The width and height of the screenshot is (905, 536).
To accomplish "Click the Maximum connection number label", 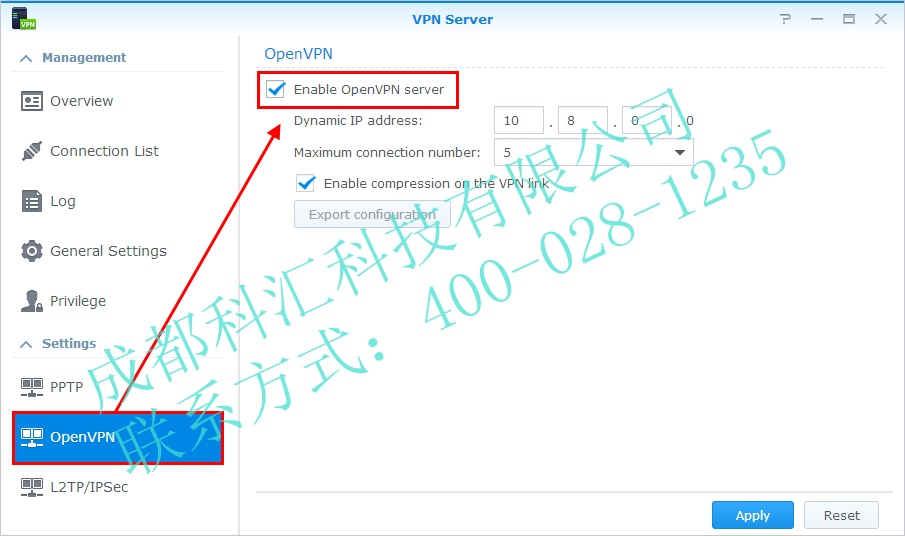I will coord(387,152).
